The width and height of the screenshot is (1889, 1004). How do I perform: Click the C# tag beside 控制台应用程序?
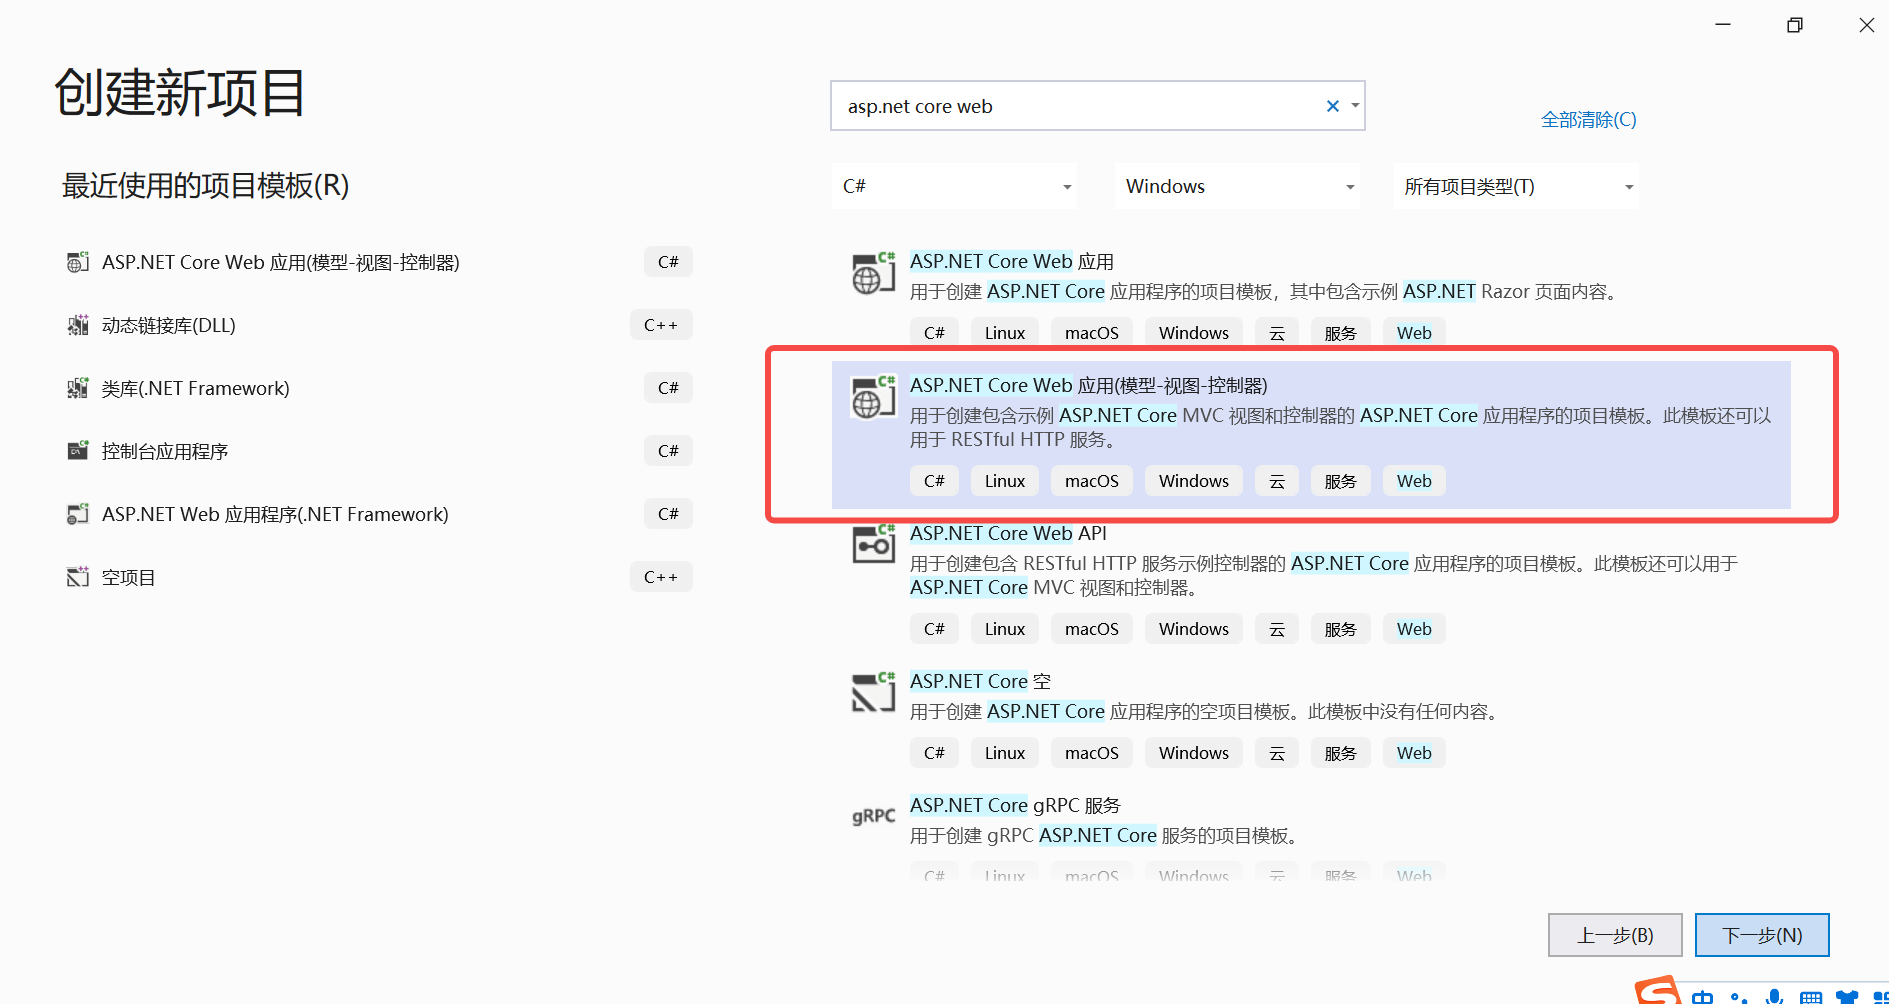click(668, 451)
